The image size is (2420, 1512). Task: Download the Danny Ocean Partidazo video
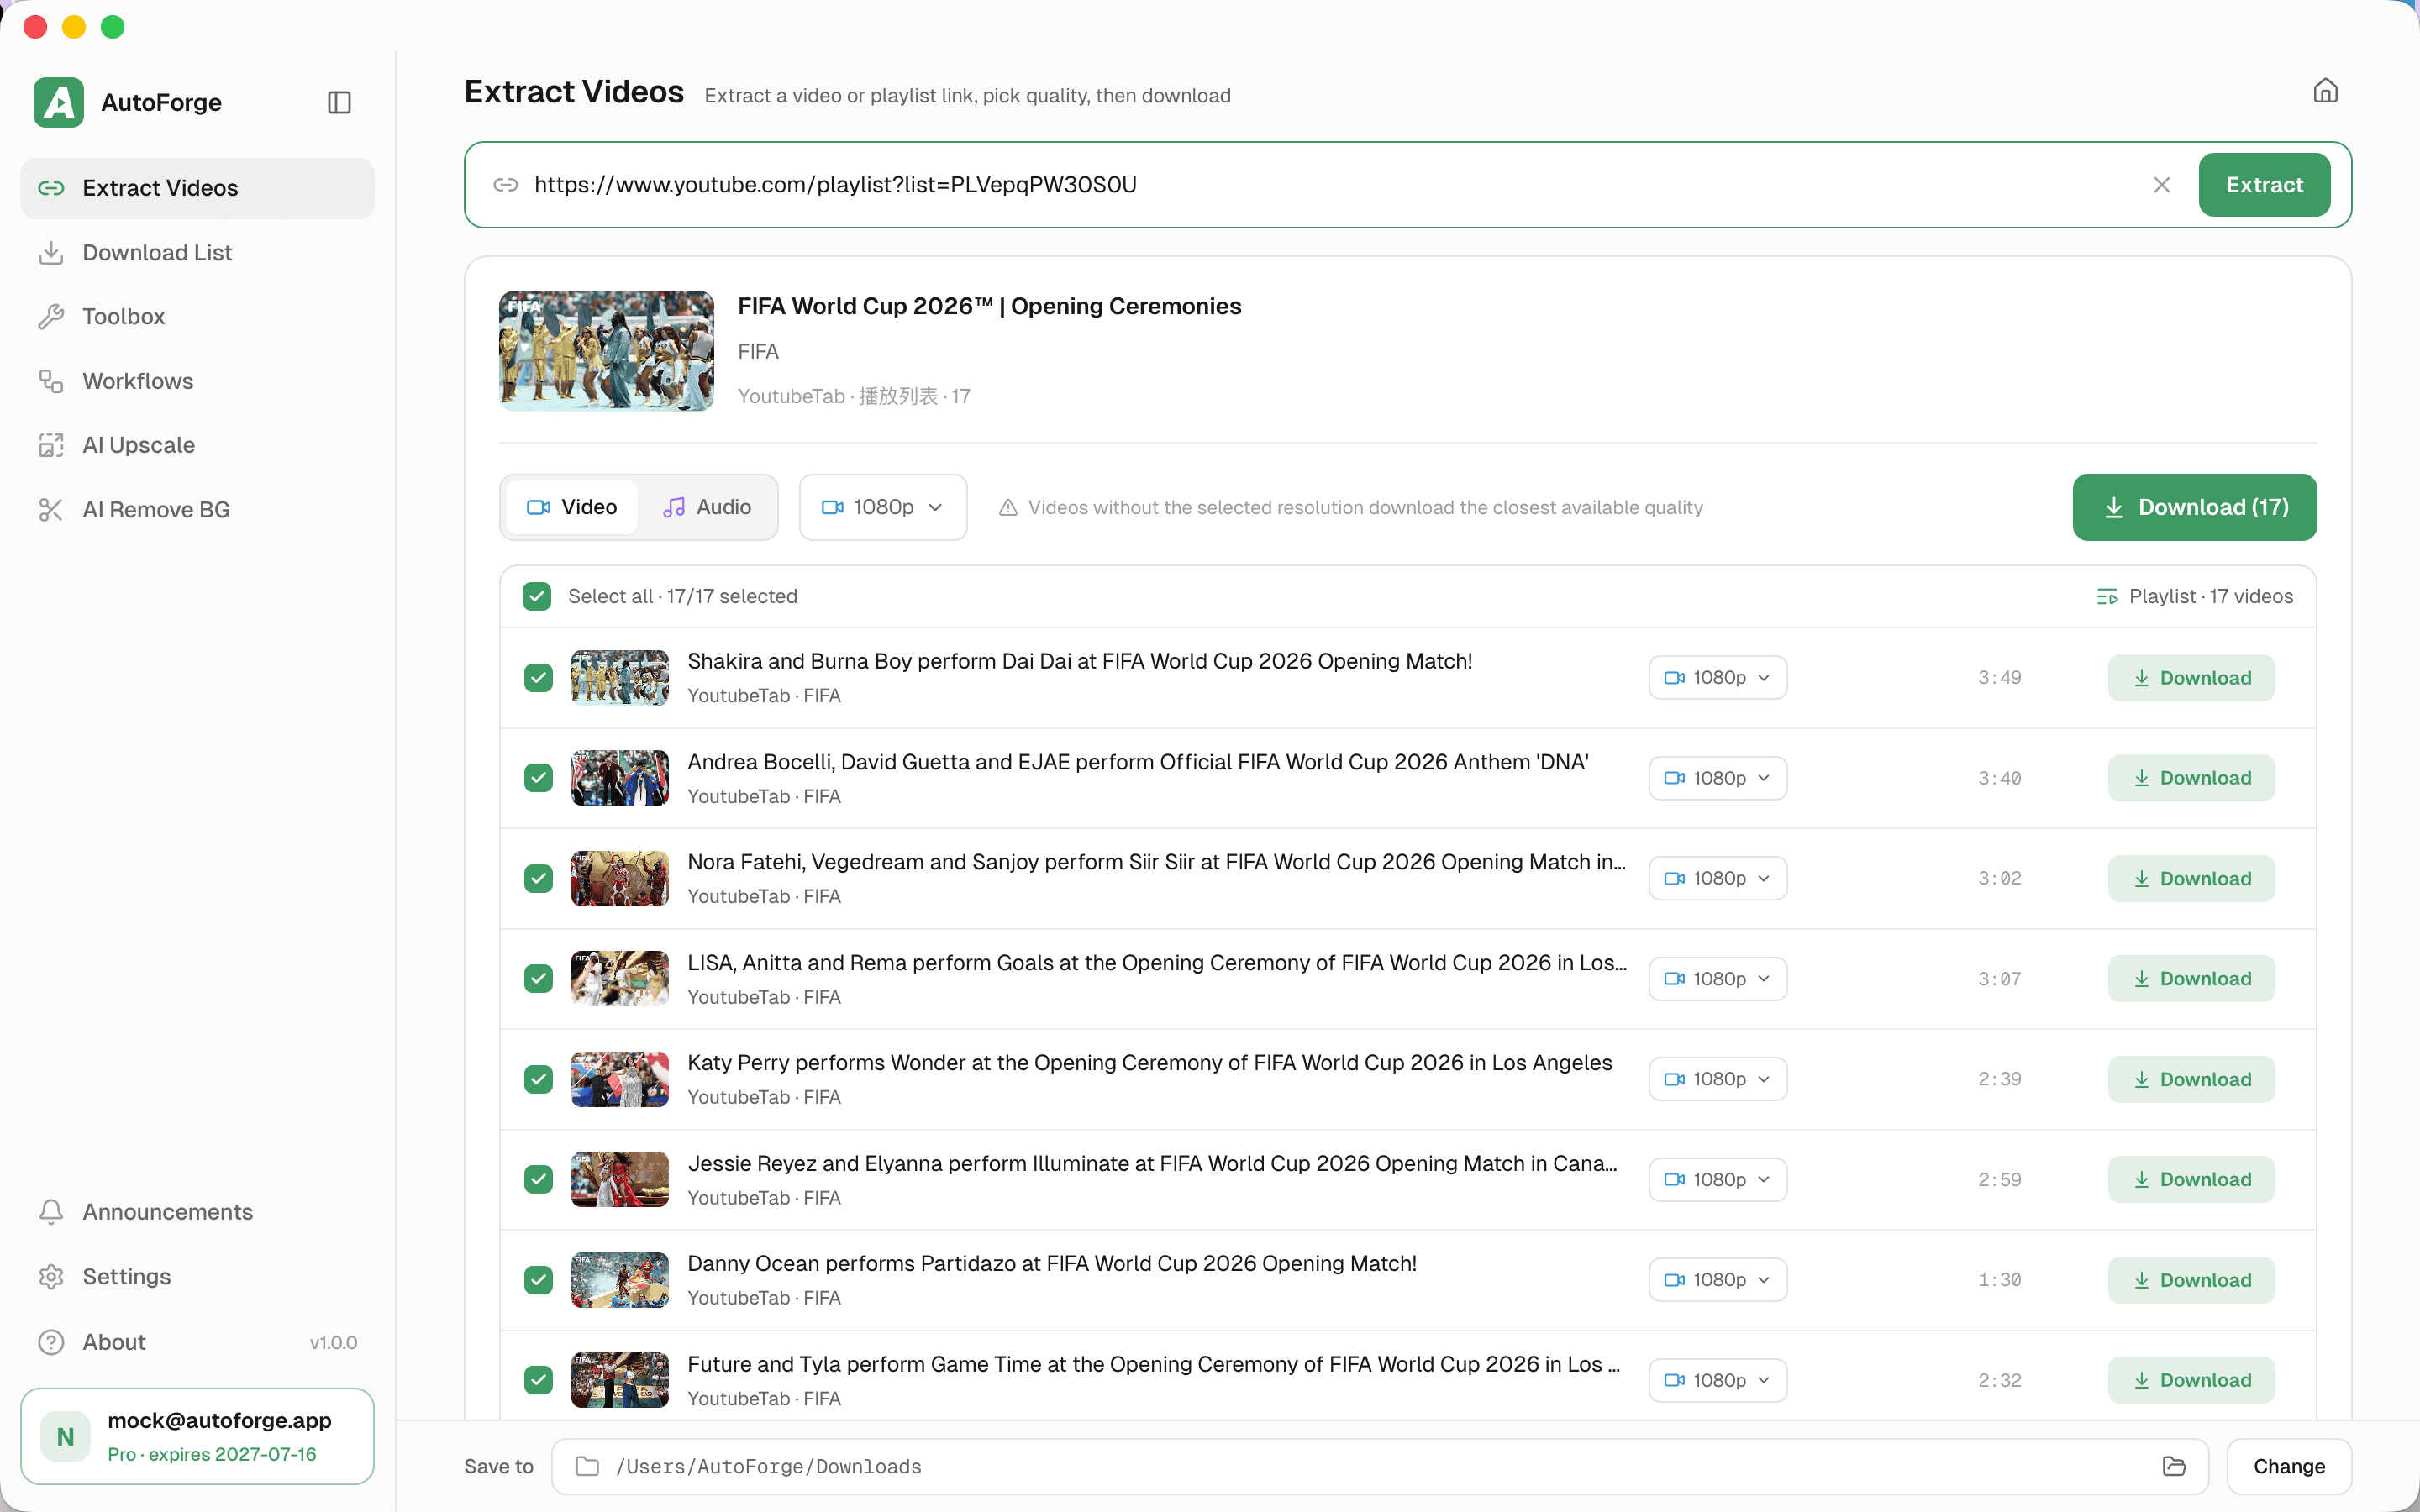2191,1280
